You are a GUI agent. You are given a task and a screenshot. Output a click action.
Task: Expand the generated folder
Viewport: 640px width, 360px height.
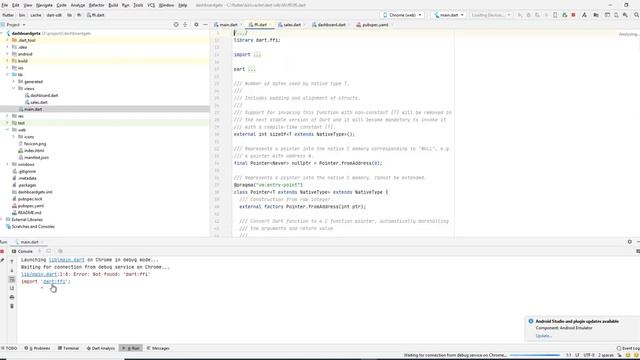[x=13, y=82]
